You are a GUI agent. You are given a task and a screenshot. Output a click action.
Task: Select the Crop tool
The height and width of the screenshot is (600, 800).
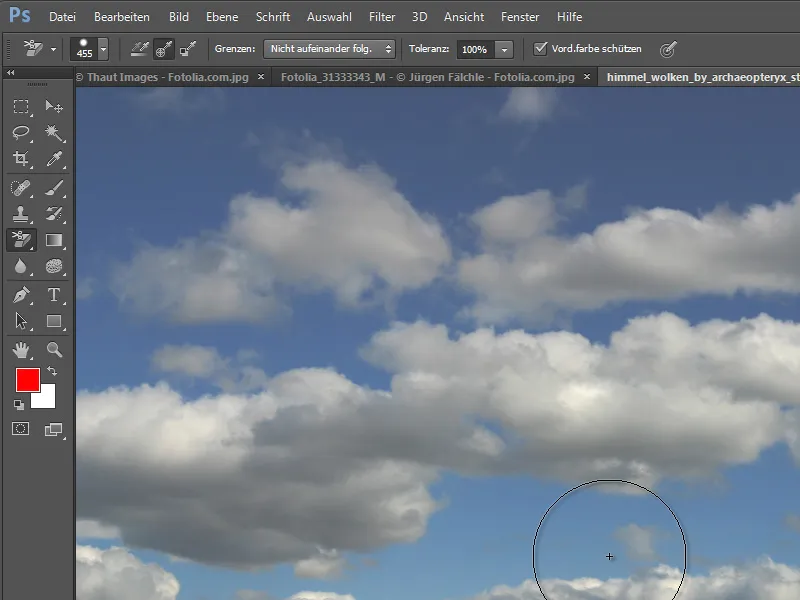21,159
